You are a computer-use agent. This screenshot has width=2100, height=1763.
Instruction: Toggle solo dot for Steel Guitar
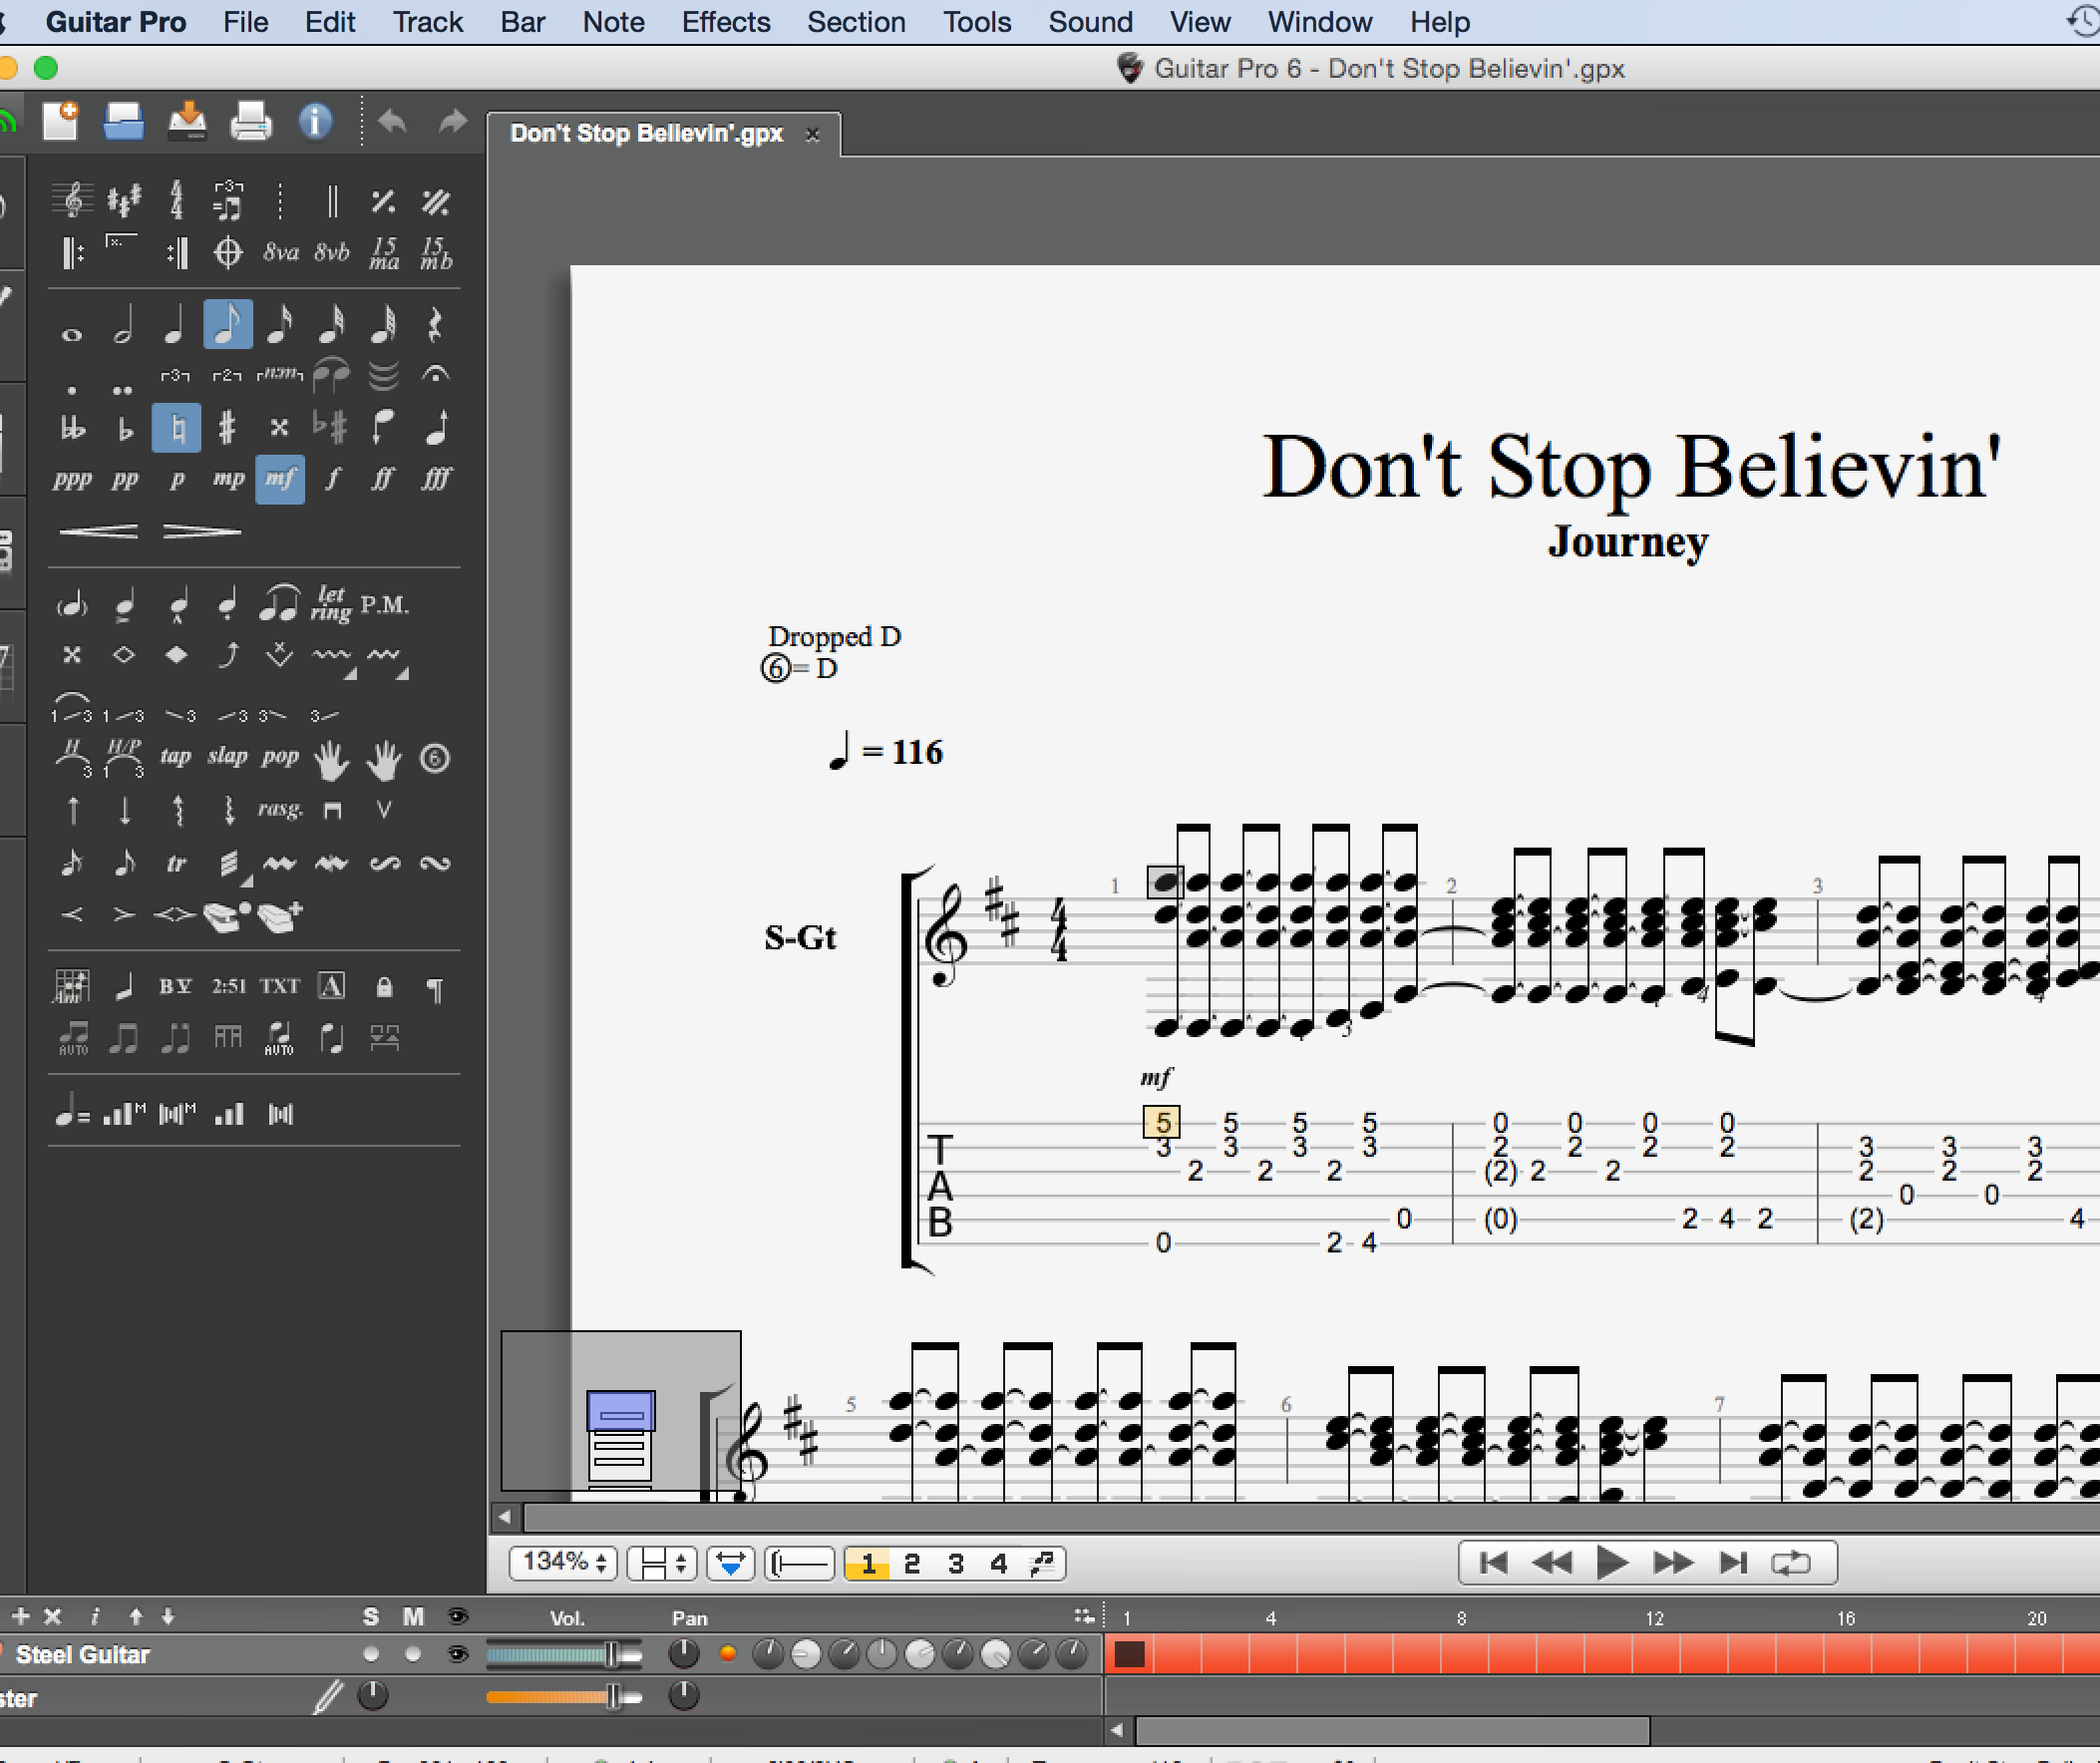(x=371, y=1654)
